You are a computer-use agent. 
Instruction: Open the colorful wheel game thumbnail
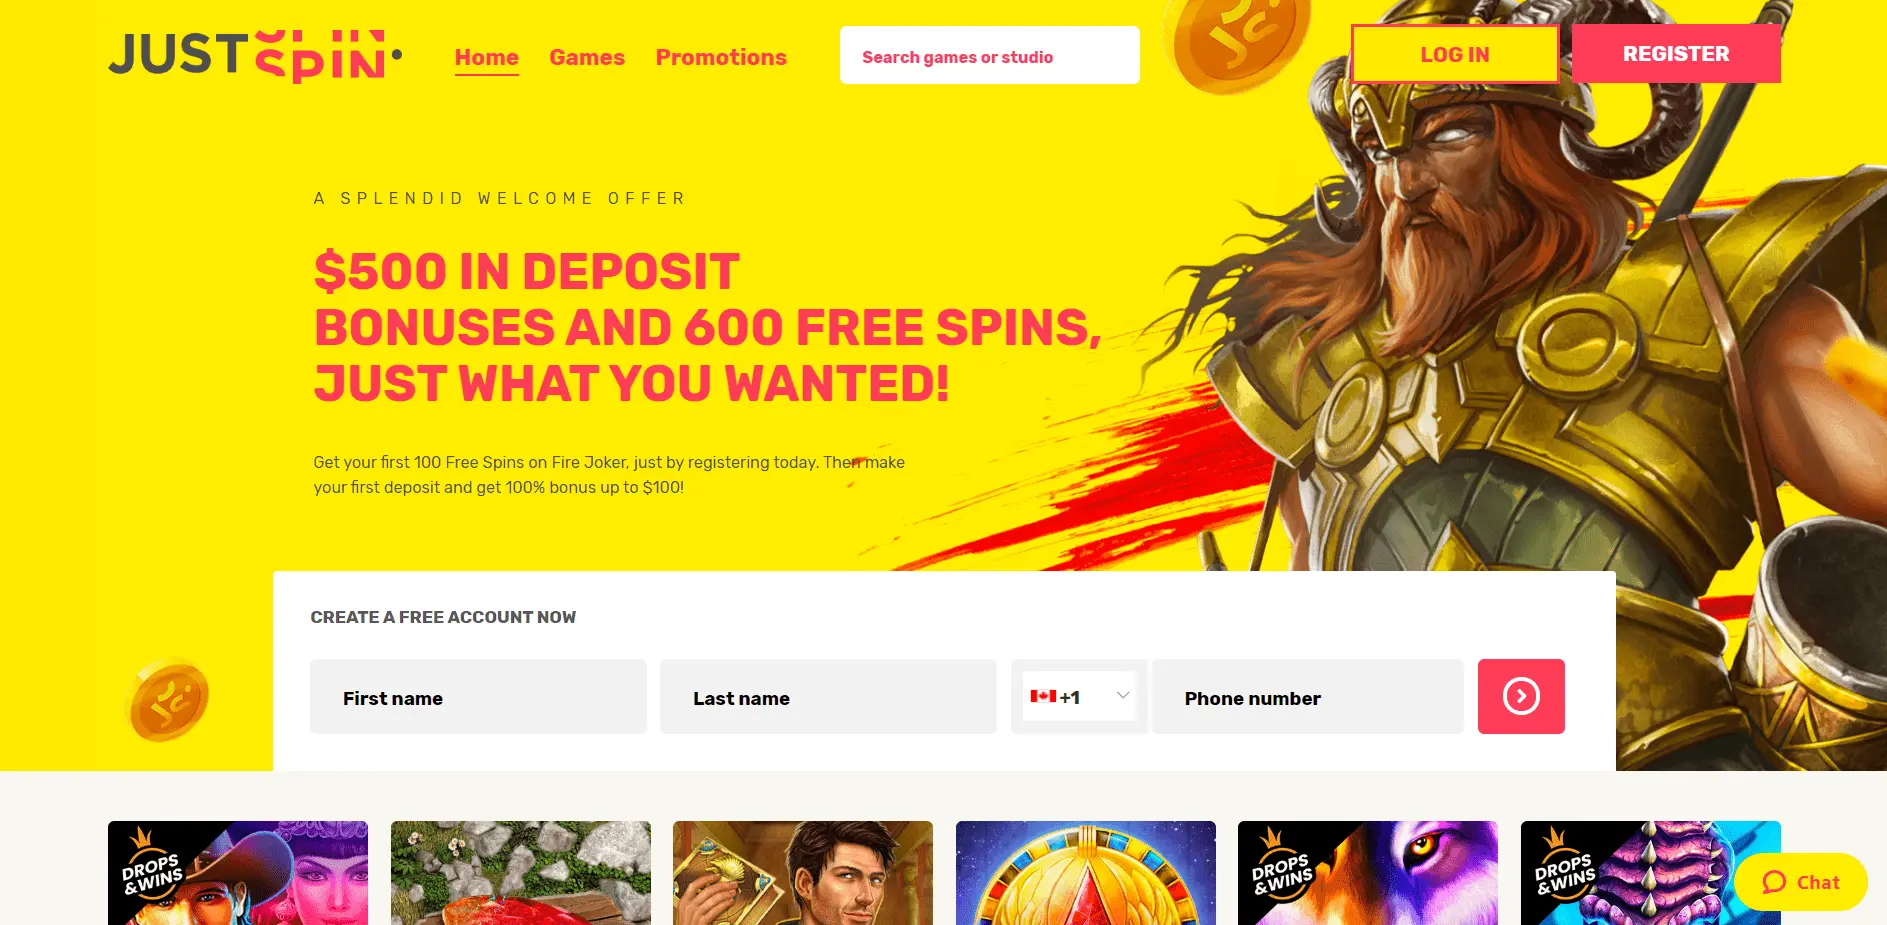click(1086, 873)
